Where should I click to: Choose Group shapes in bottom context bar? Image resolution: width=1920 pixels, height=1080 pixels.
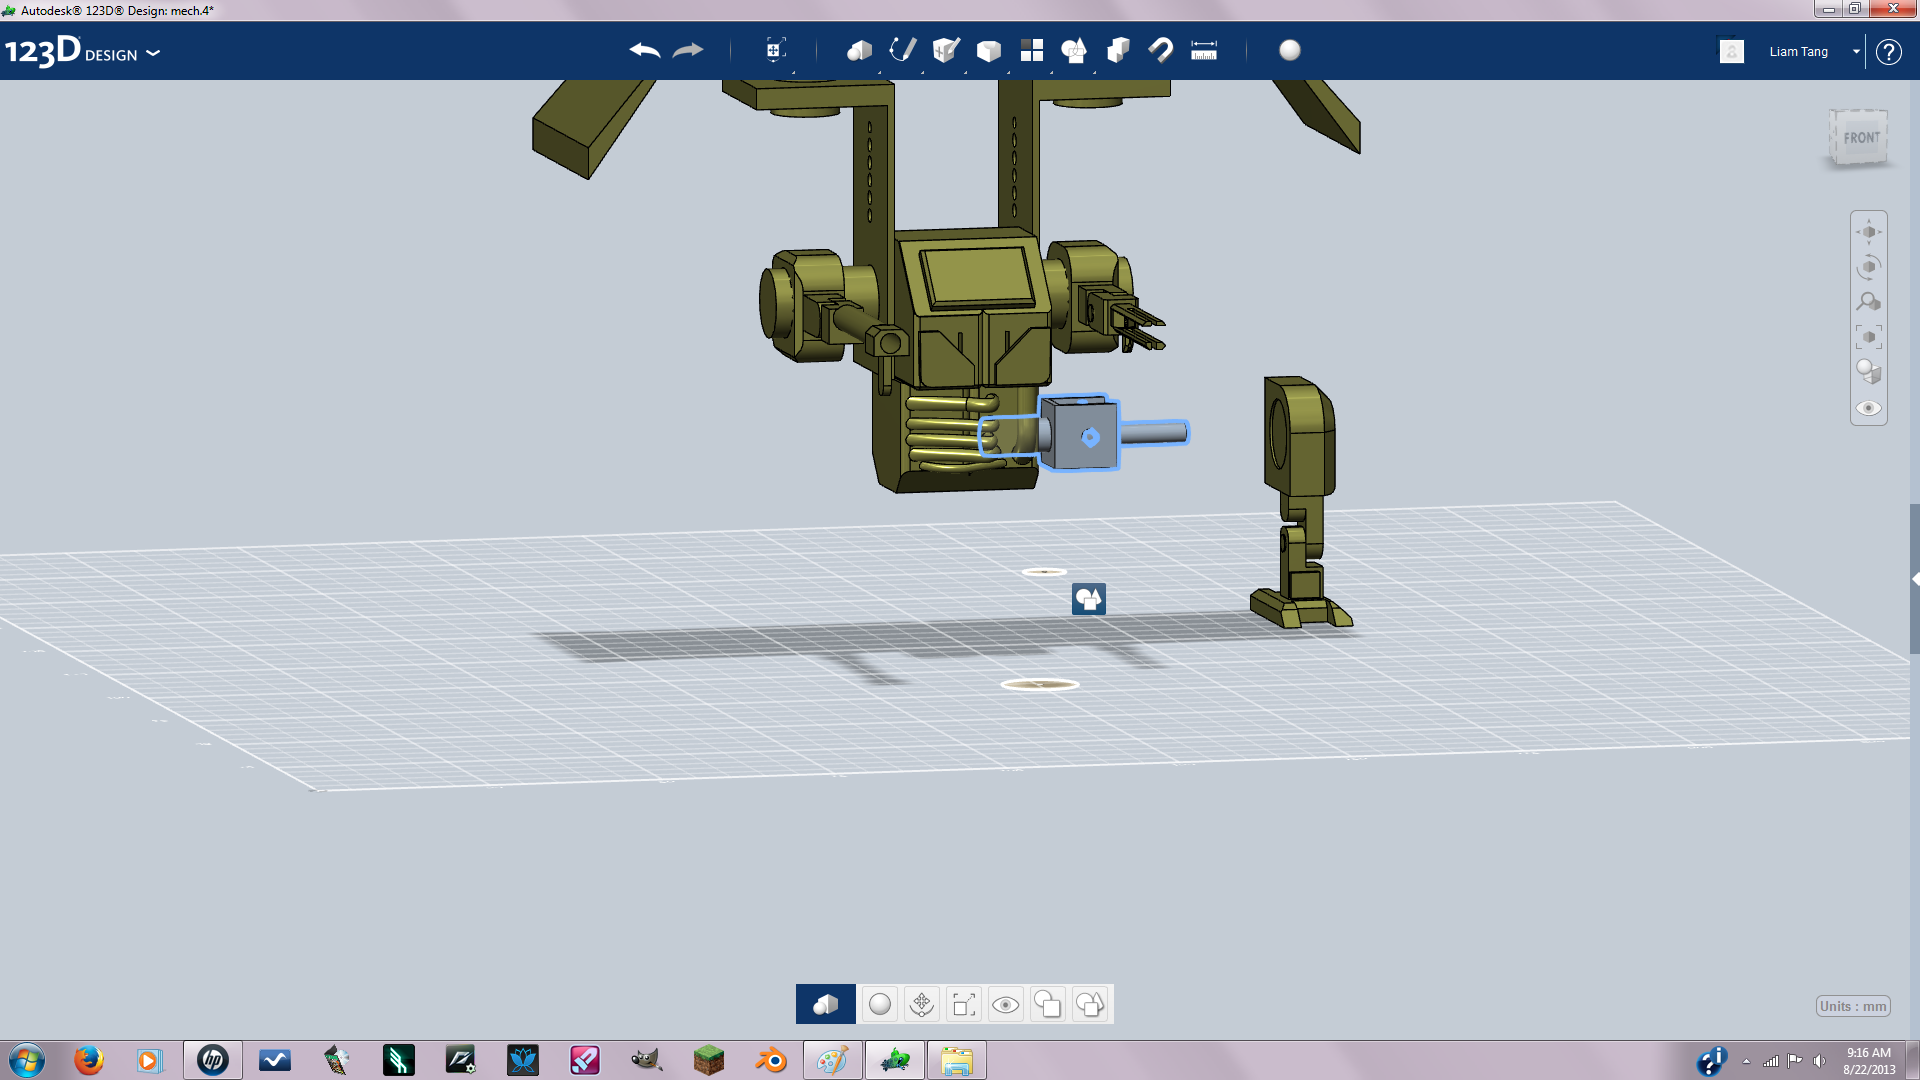[x=1090, y=1004]
